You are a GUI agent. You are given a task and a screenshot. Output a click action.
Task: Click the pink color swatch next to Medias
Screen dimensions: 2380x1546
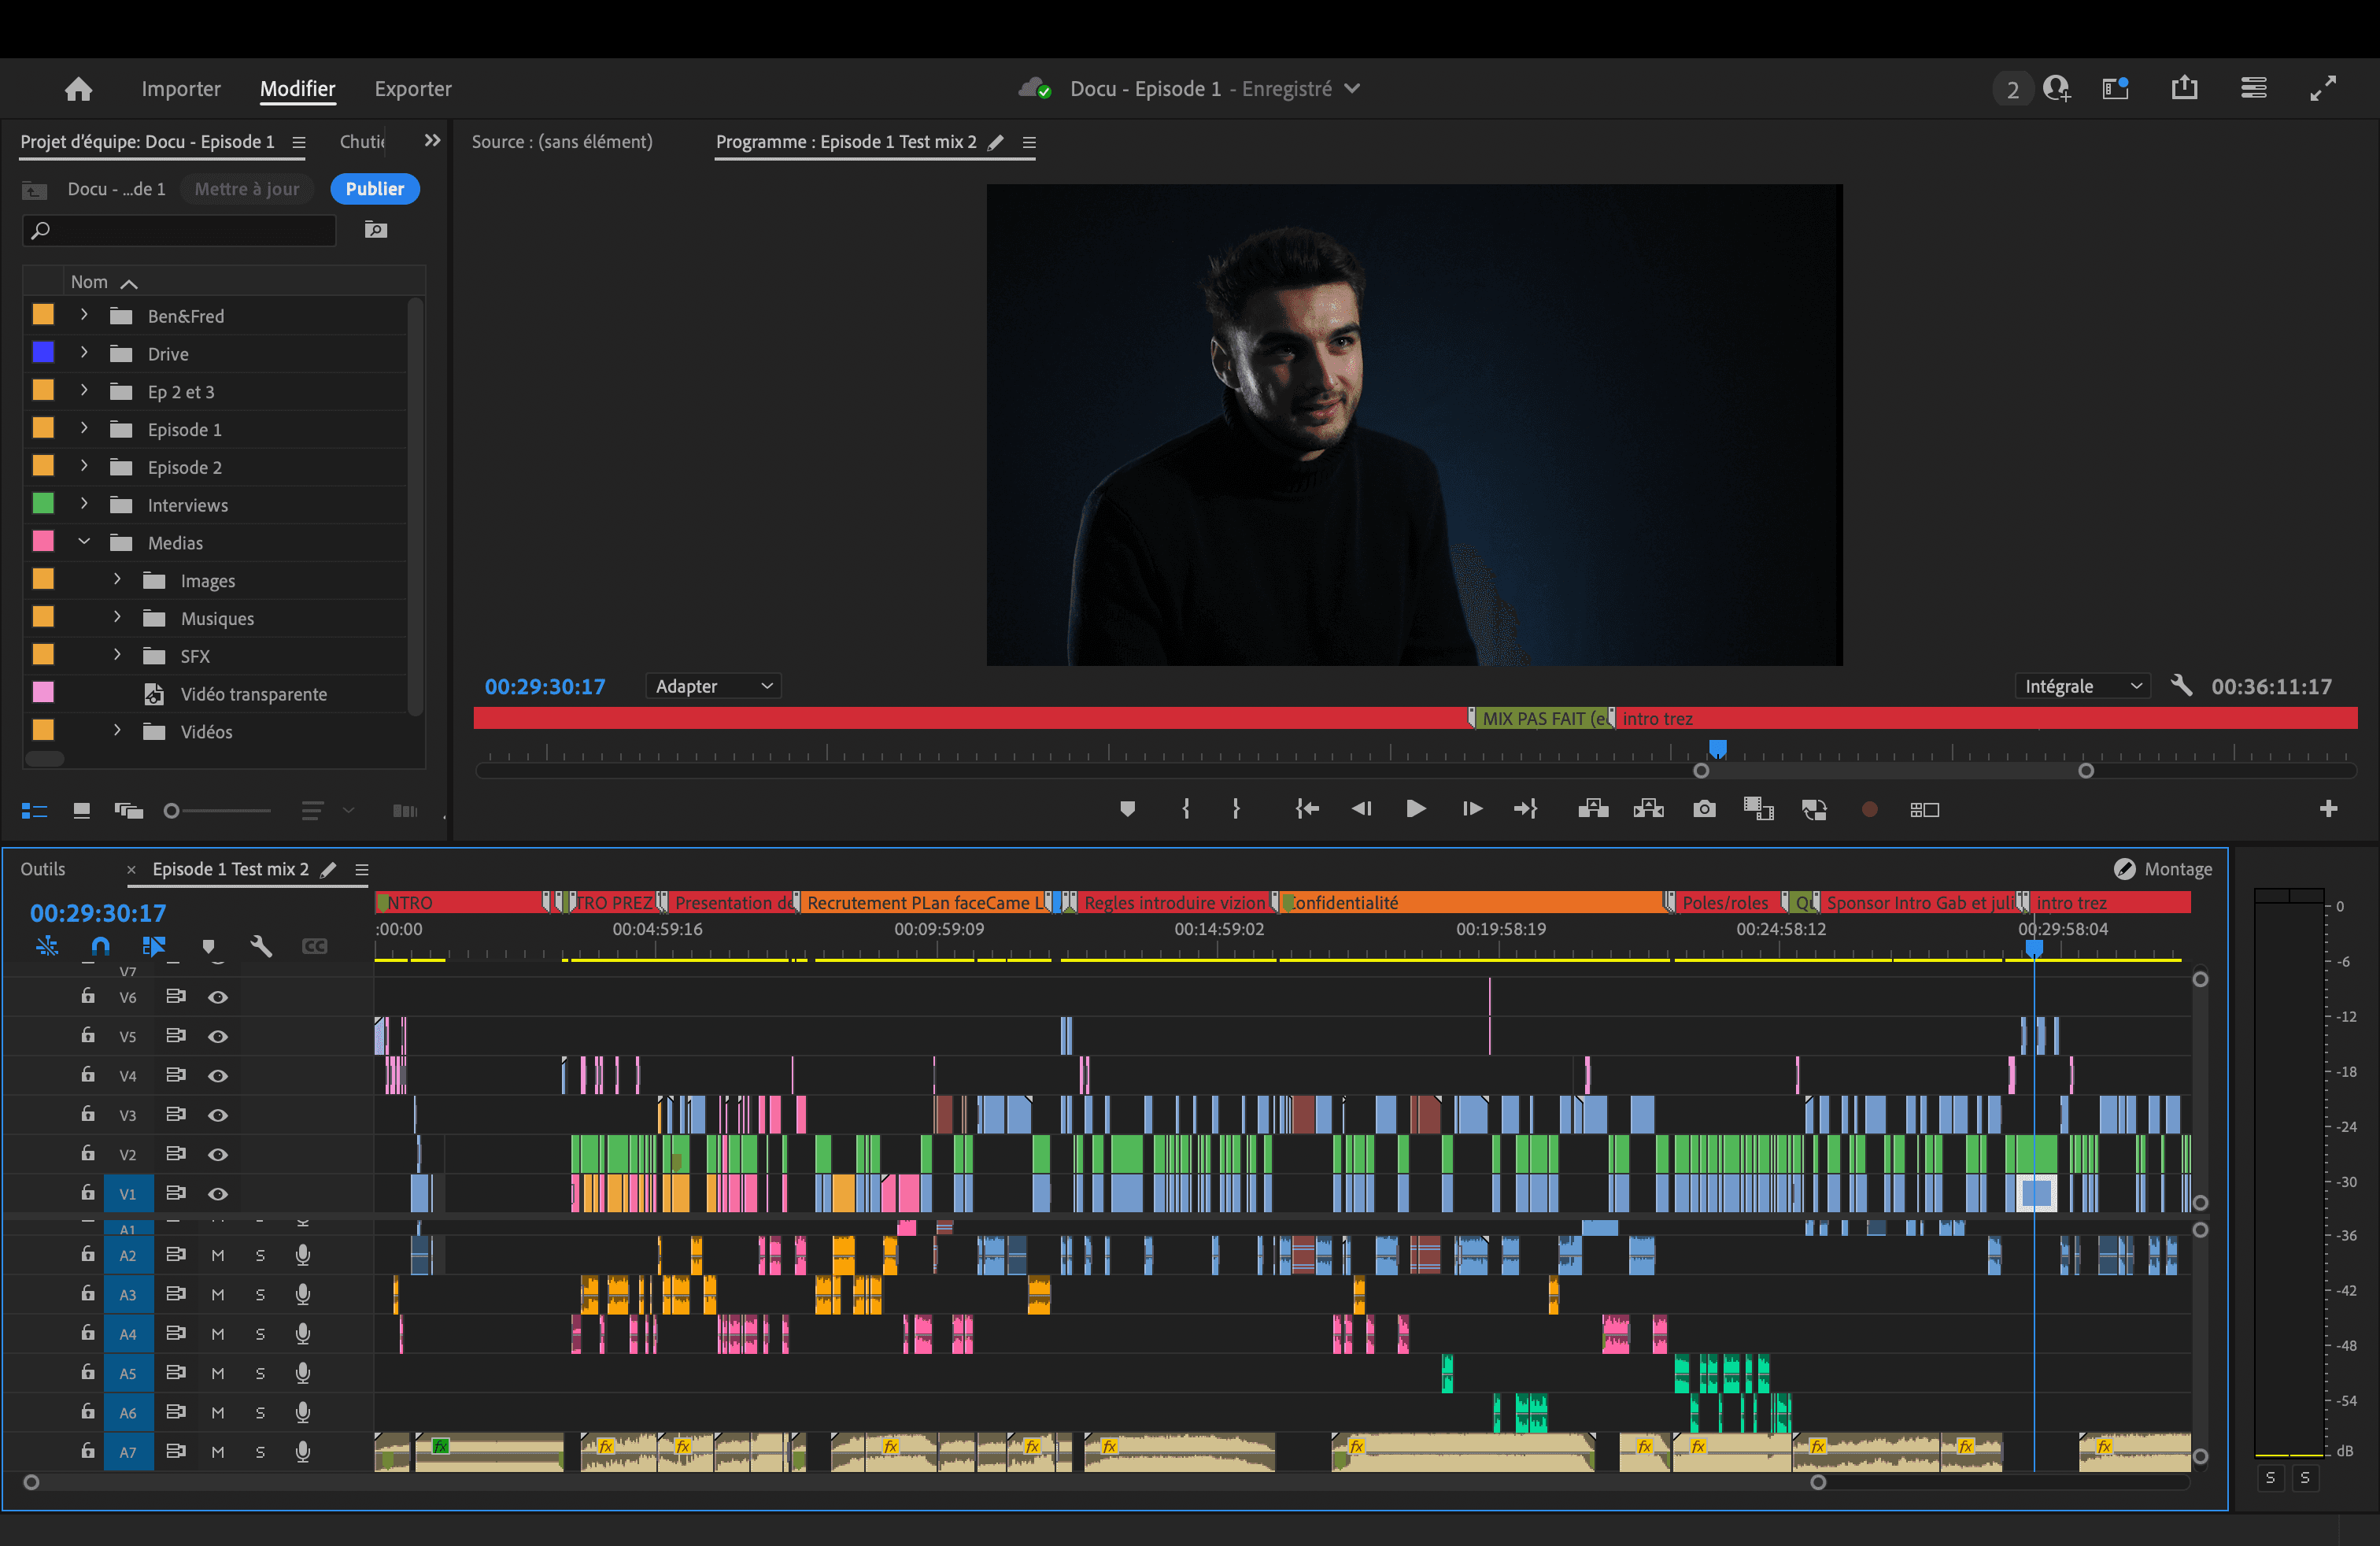[43, 542]
